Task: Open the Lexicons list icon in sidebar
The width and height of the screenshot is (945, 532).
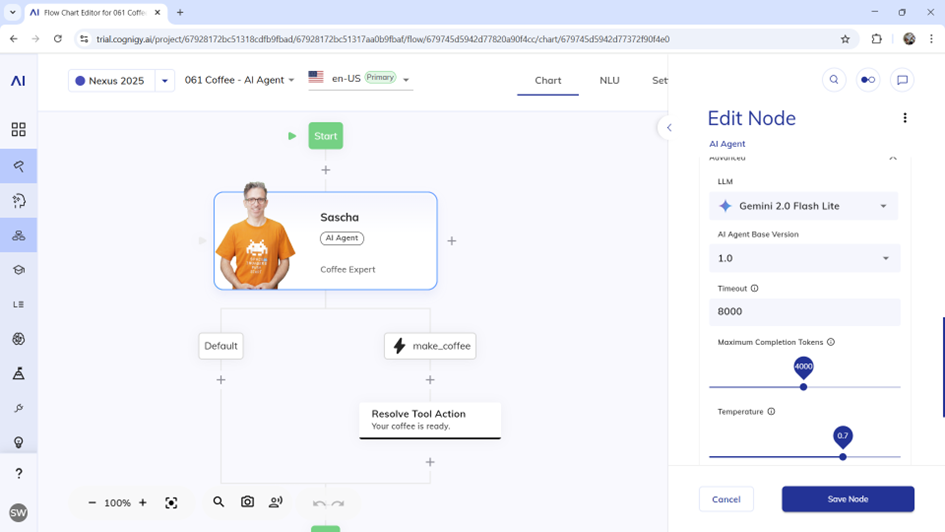Action: 19,304
